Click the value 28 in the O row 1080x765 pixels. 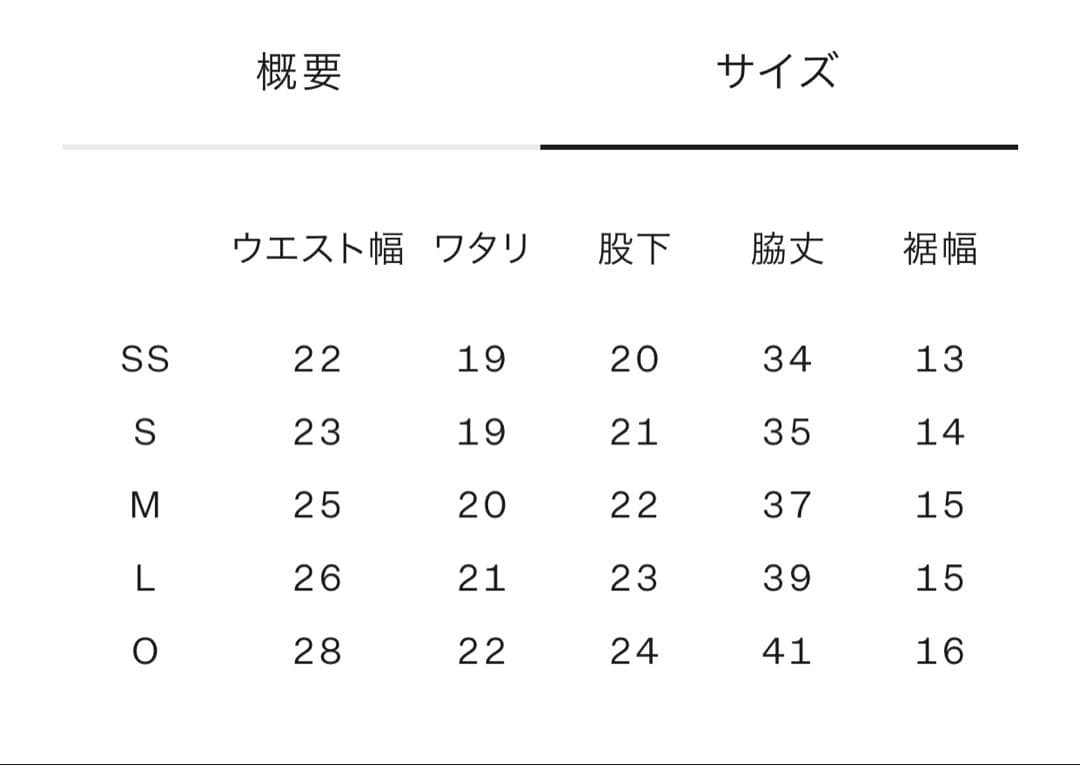(315, 651)
